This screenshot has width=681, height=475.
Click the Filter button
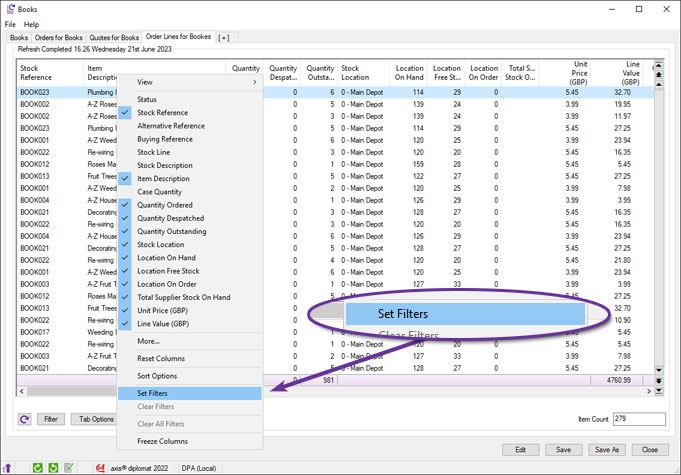[x=51, y=419]
